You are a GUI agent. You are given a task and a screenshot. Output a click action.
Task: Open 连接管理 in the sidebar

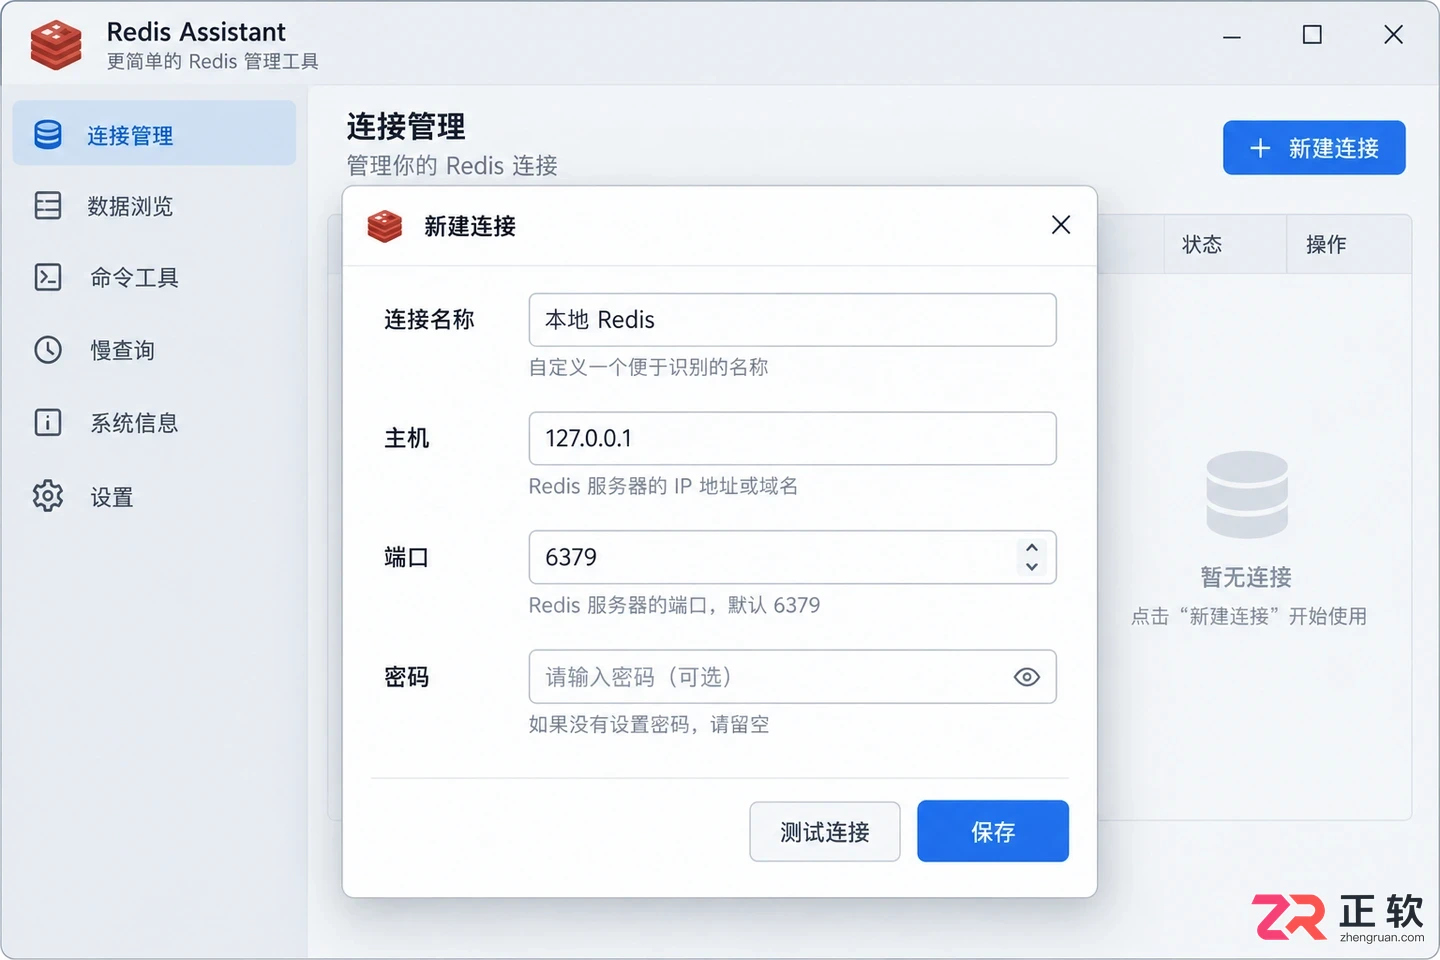(x=154, y=133)
